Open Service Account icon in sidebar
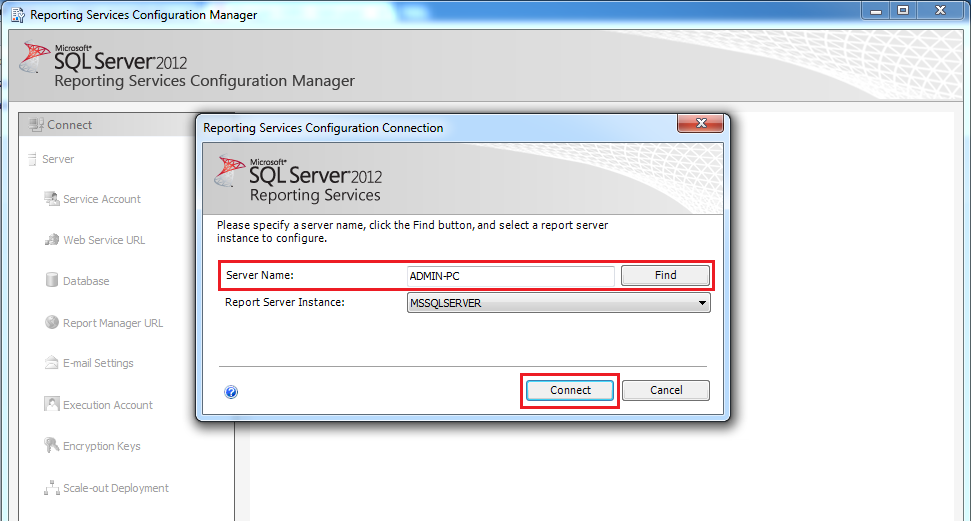The image size is (971, 521). tap(51, 199)
